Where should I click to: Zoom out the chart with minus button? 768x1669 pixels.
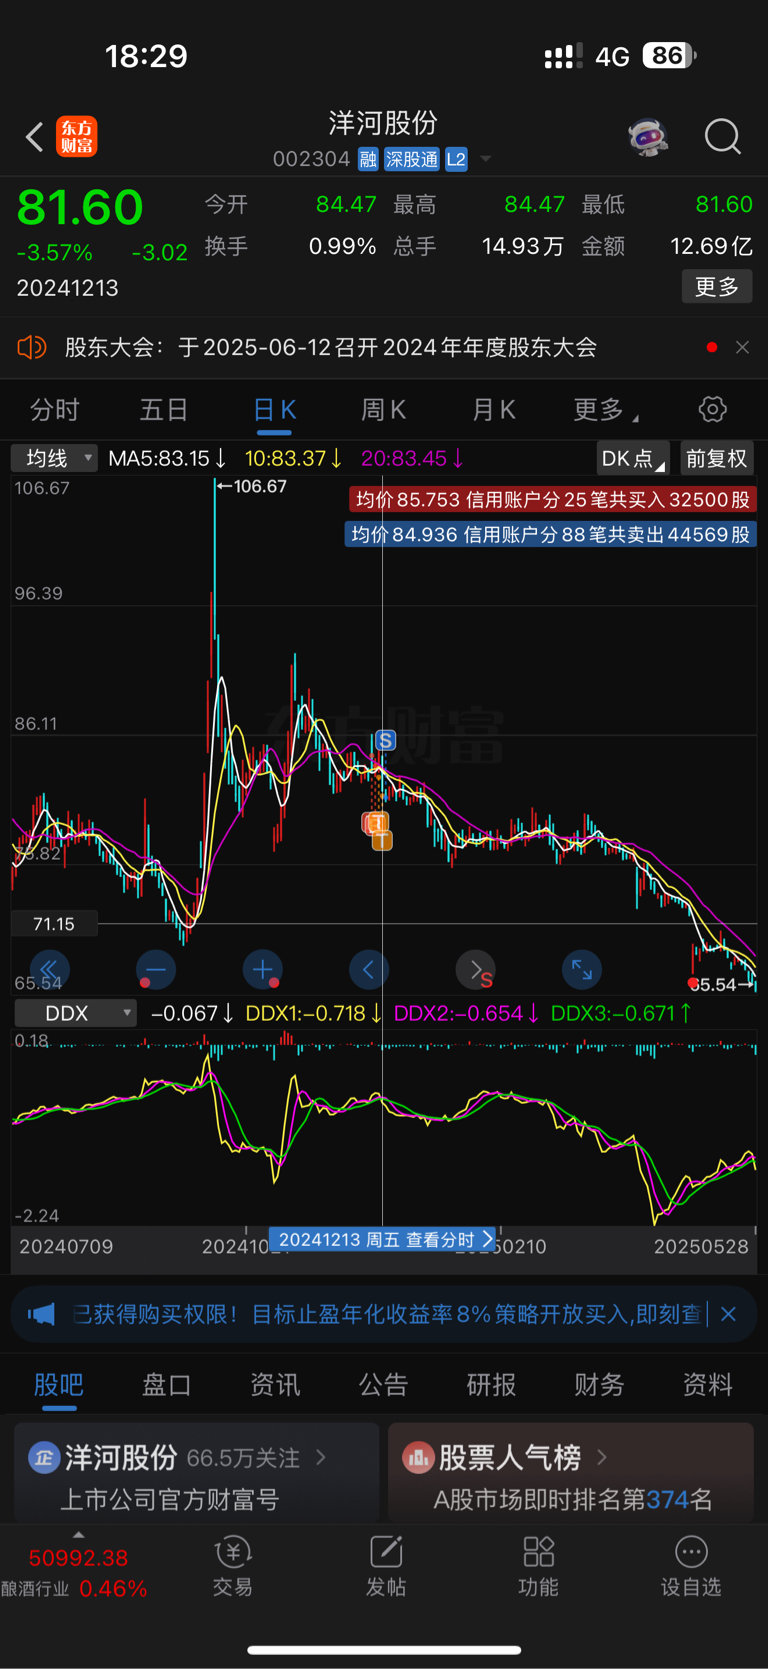[x=156, y=969]
